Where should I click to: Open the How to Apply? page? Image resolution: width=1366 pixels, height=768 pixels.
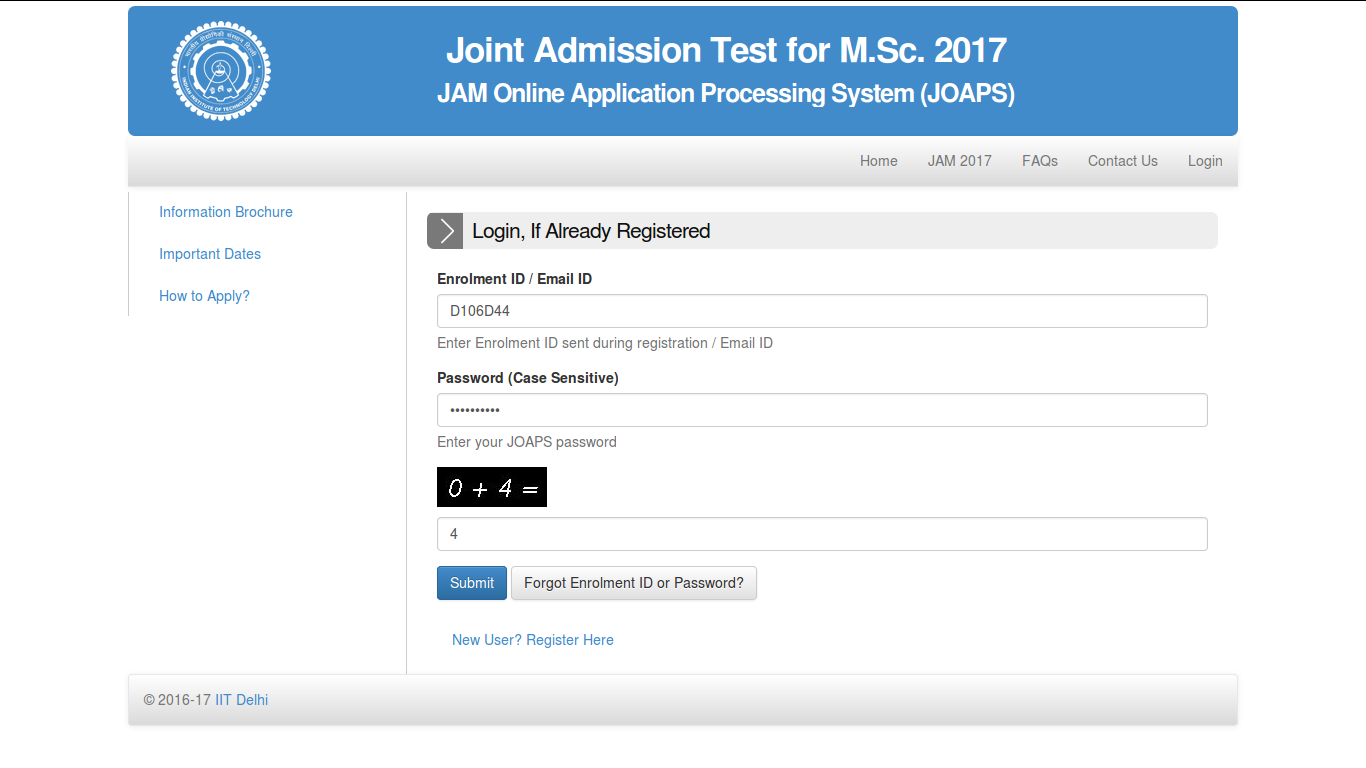click(x=204, y=296)
